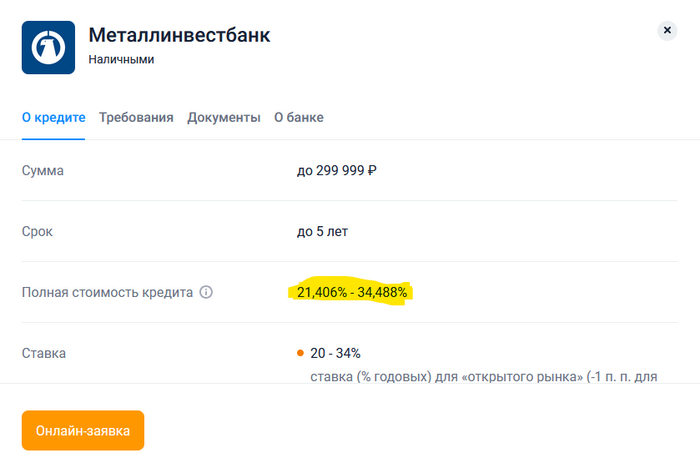Click the Ставка row label
Image resolution: width=700 pixels, height=463 pixels.
45,353
